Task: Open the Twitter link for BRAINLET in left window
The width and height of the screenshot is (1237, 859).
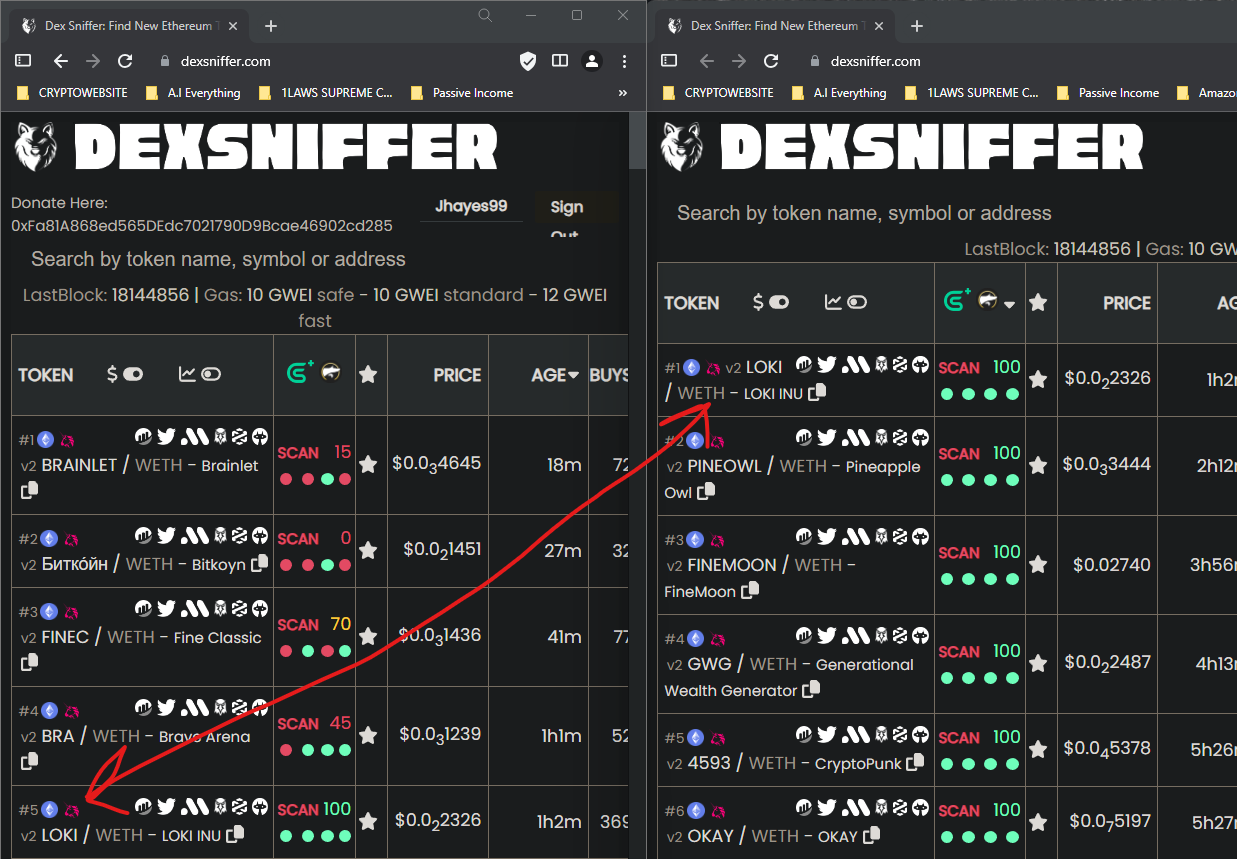Action: click(166, 436)
